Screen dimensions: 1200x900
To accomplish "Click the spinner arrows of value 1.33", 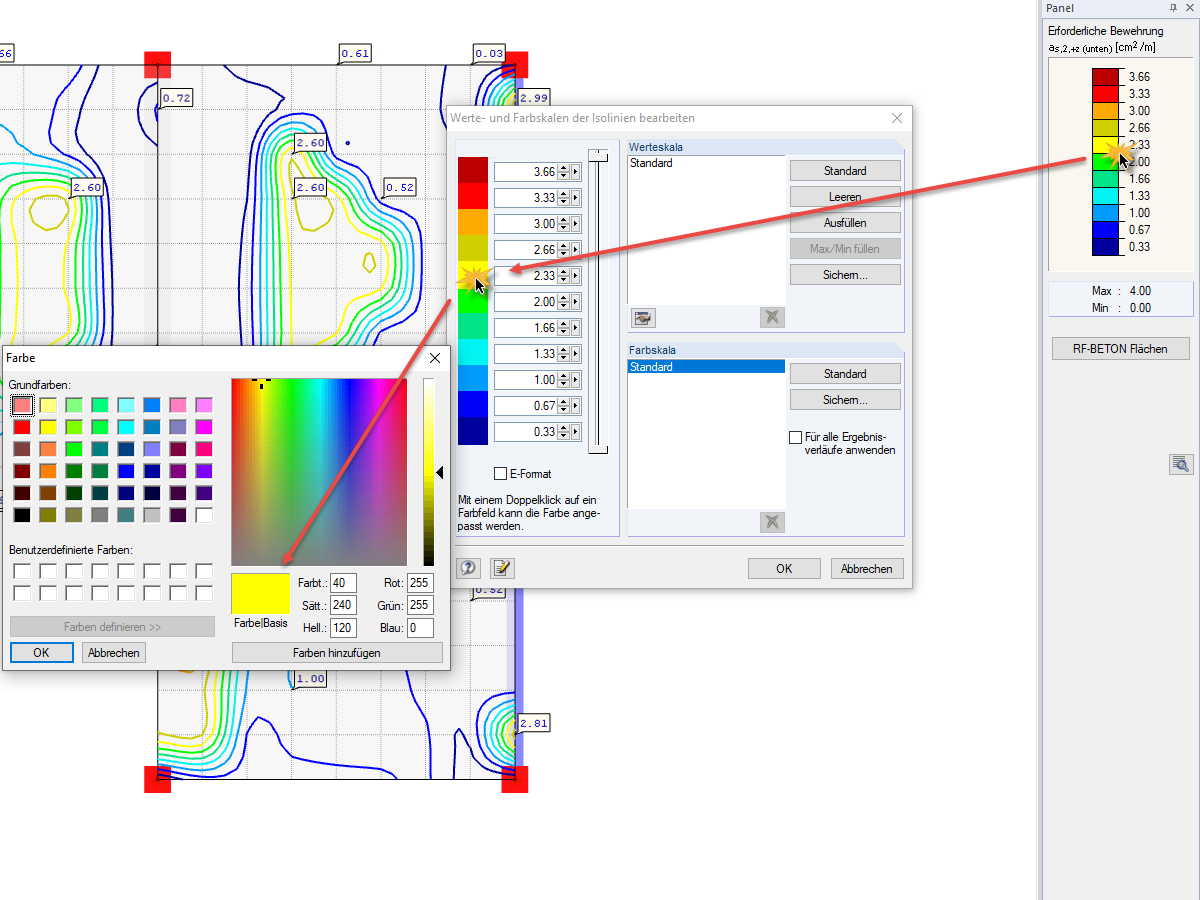I will 564,354.
